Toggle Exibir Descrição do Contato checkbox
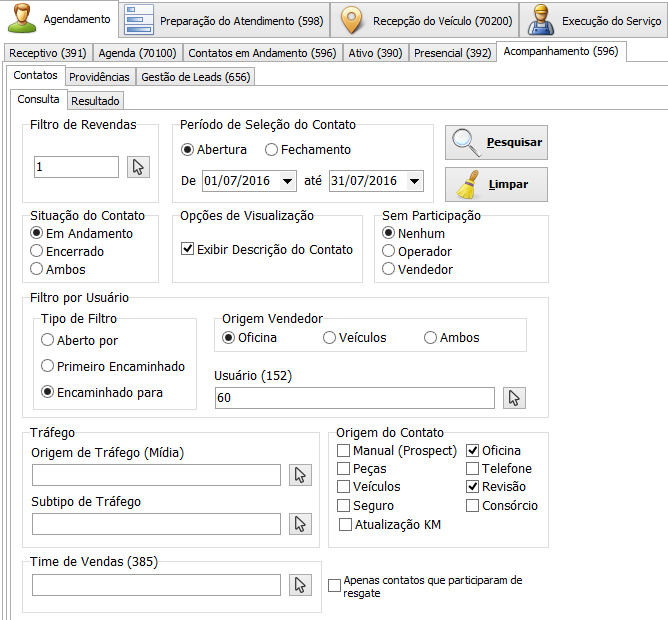 tap(187, 249)
